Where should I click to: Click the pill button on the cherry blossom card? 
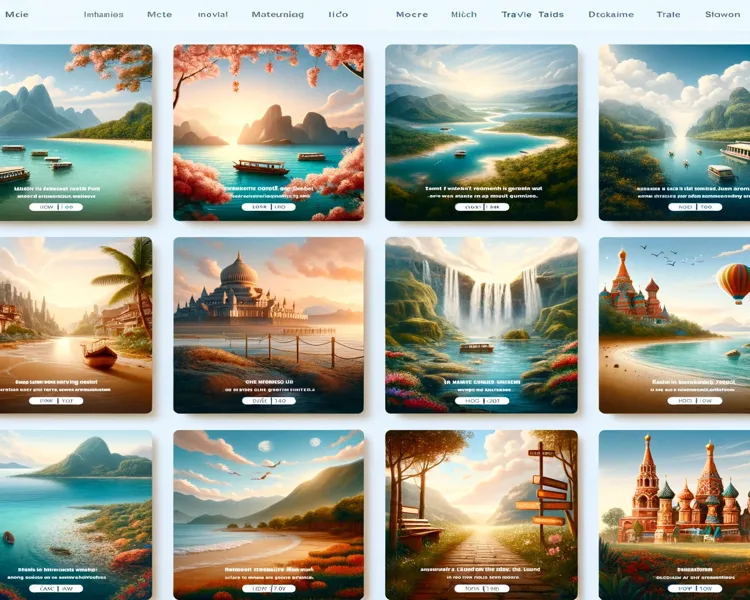(268, 207)
